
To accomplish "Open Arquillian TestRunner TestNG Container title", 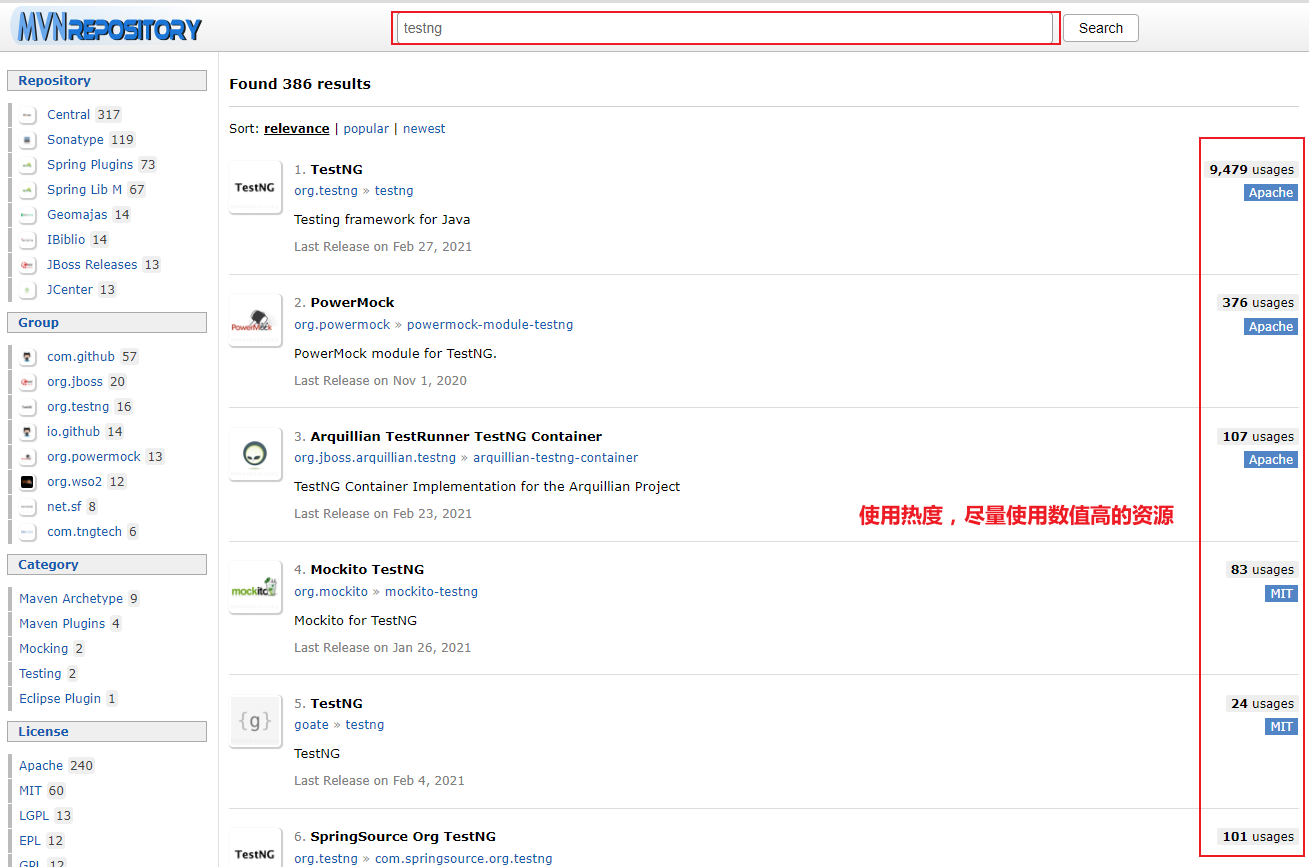I will tap(456, 437).
